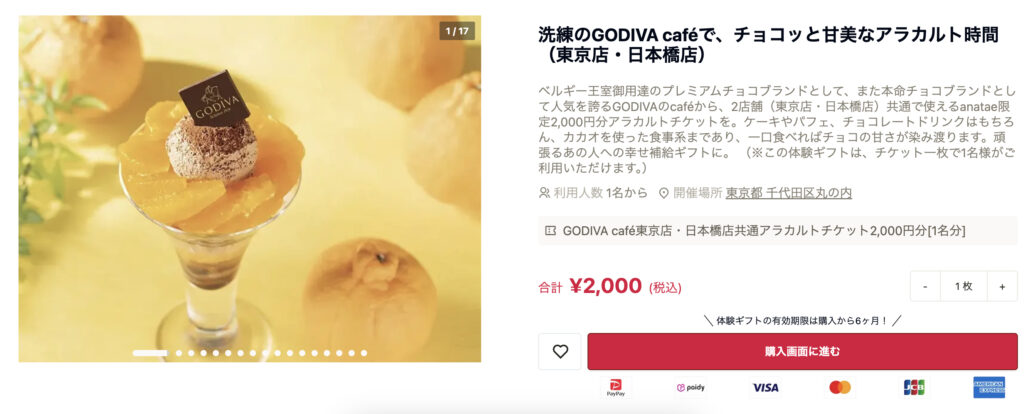Viewport: 1024px width, 414px height.
Task: Click the VISA card logo
Action: tap(765, 388)
